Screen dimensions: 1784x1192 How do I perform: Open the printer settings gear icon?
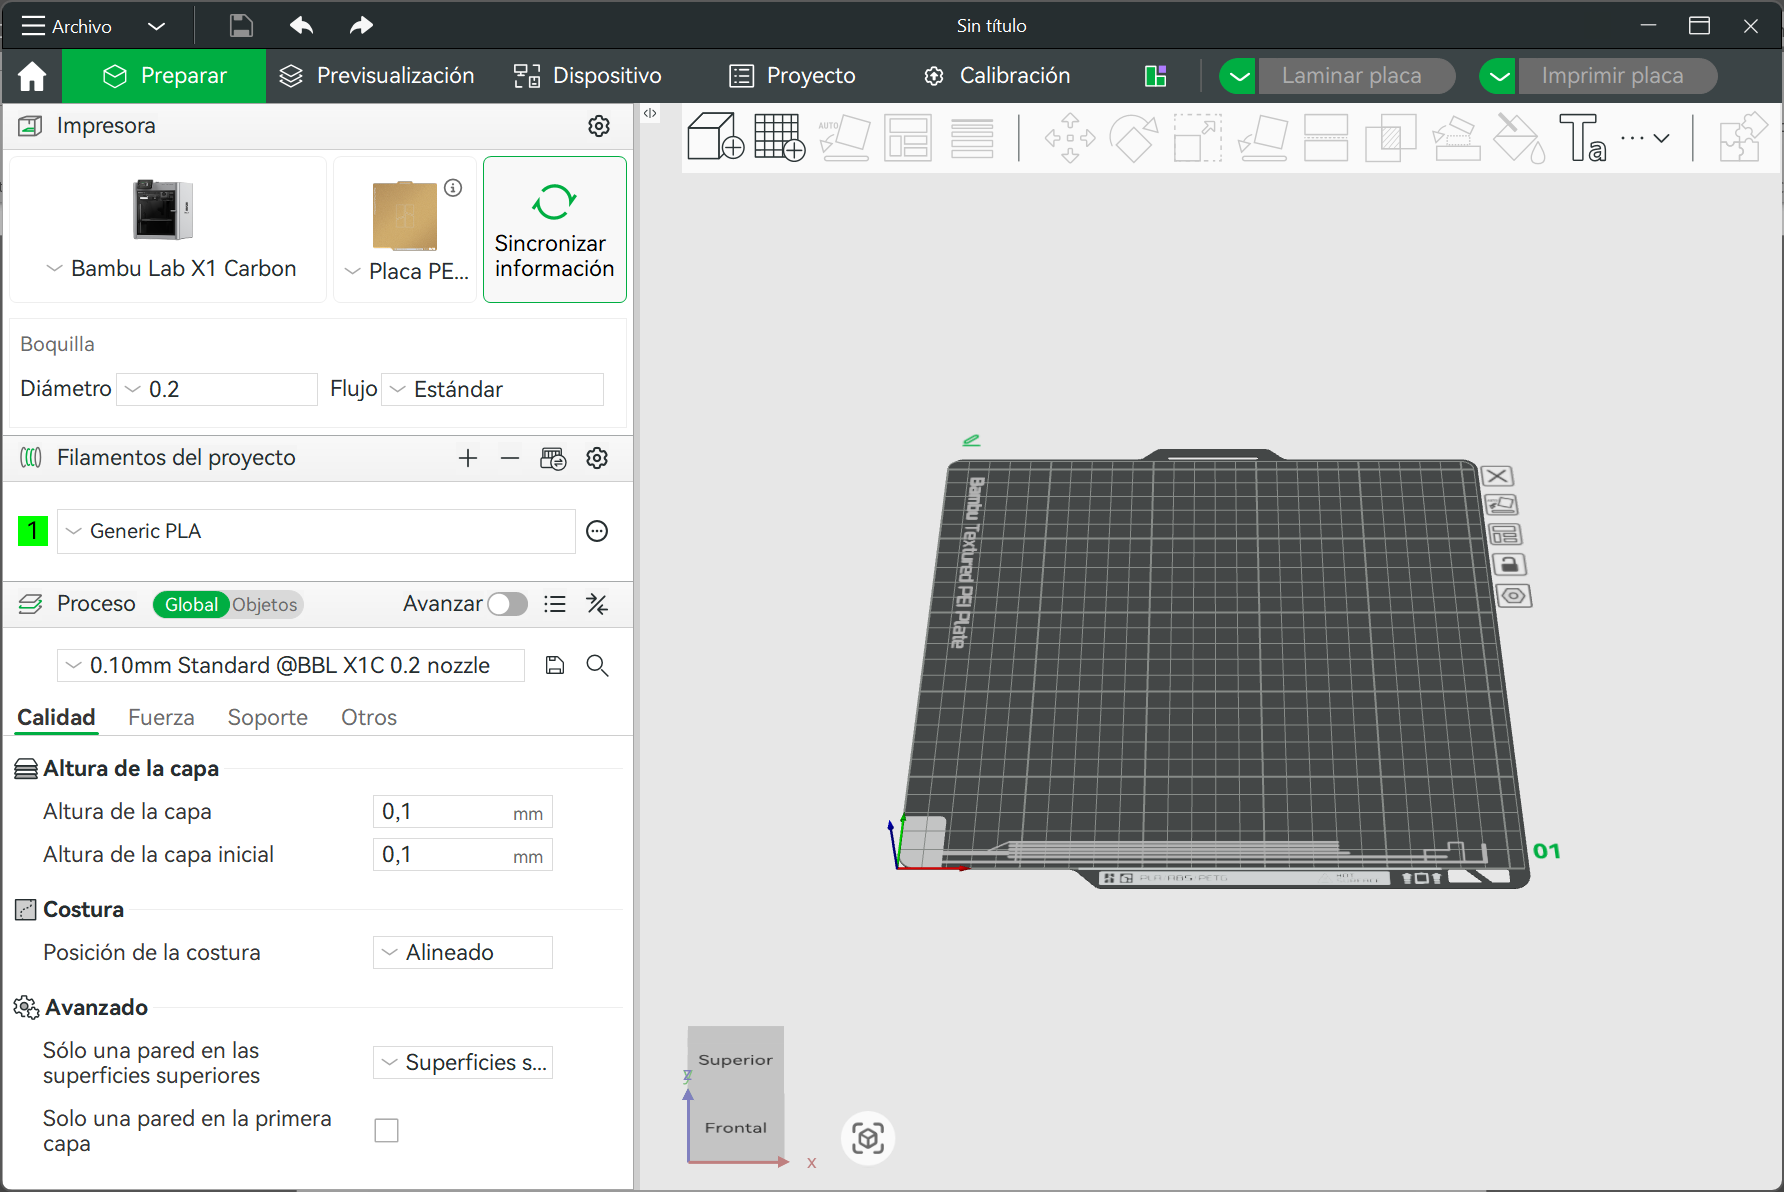pos(599,126)
